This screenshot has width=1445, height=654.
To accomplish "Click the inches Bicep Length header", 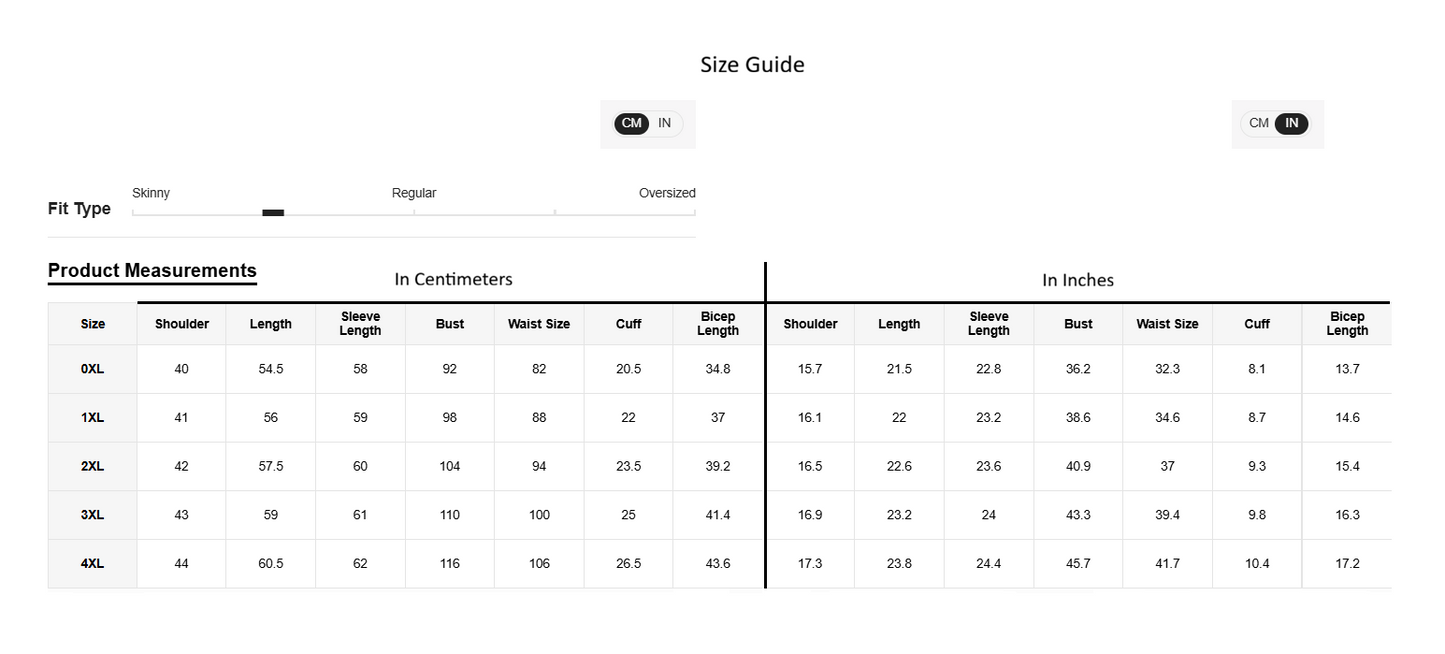I will tap(1347, 324).
